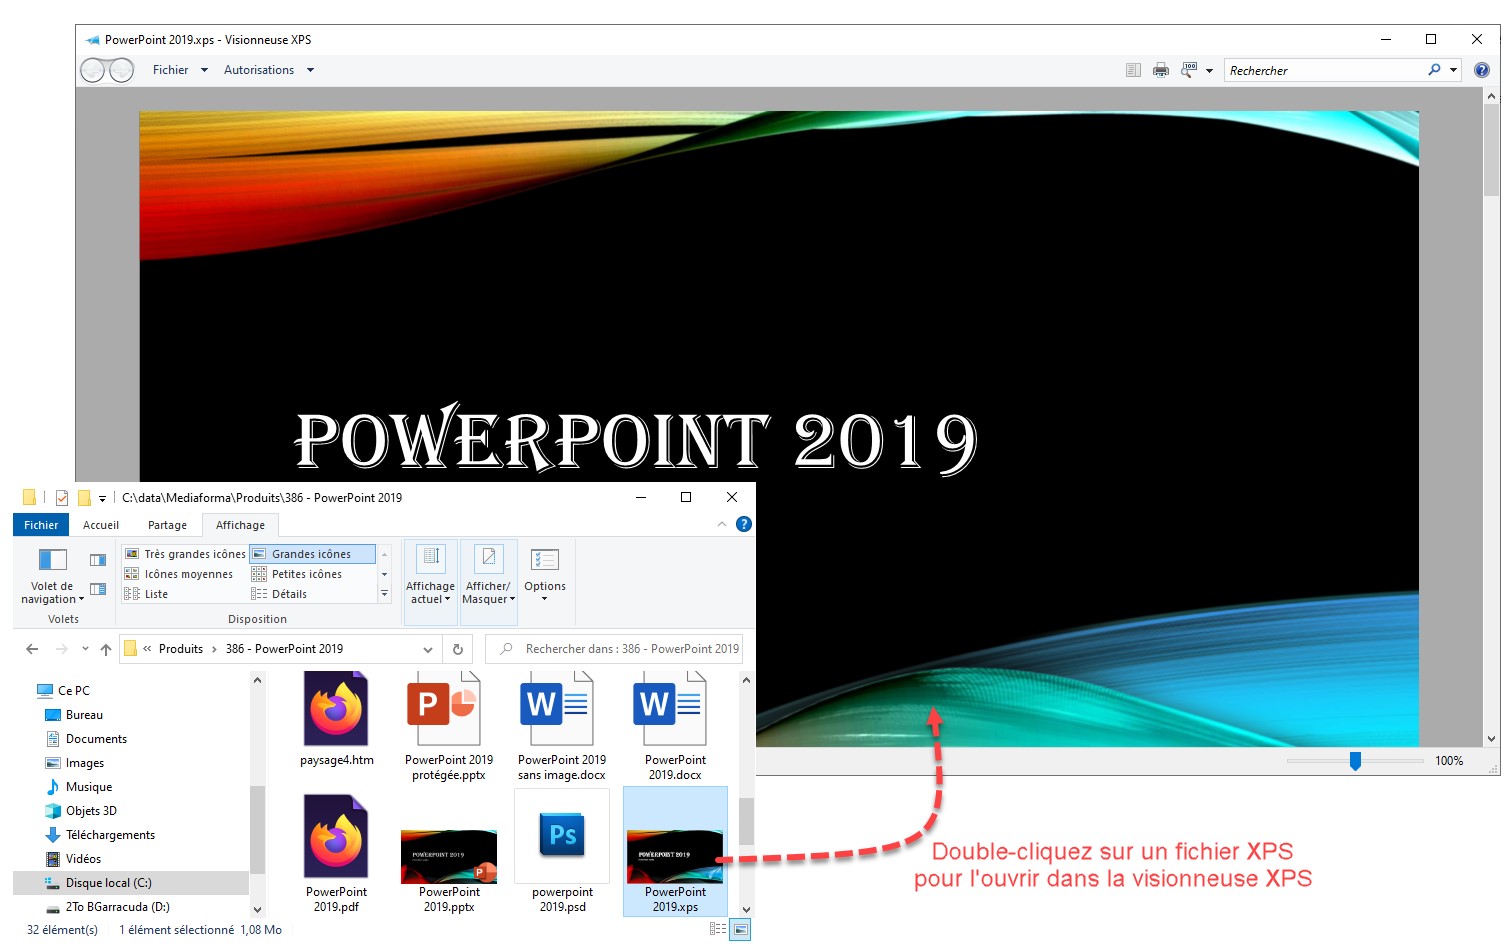Choose the Petites icônes layout
1512x952 pixels.
[297, 574]
